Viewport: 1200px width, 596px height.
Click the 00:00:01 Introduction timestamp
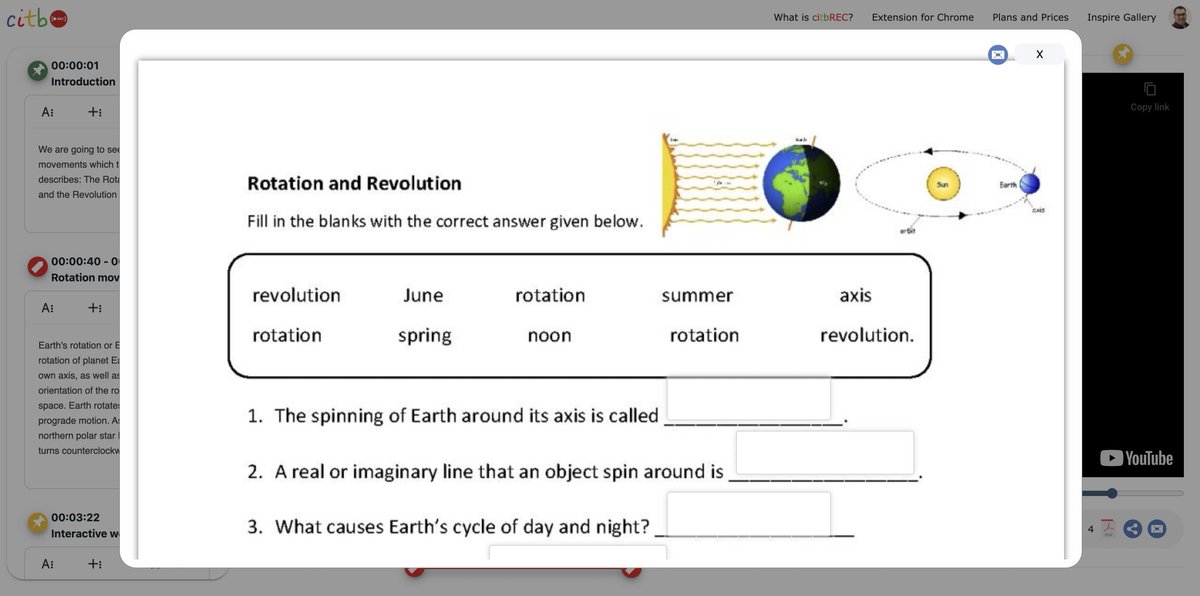75,66
